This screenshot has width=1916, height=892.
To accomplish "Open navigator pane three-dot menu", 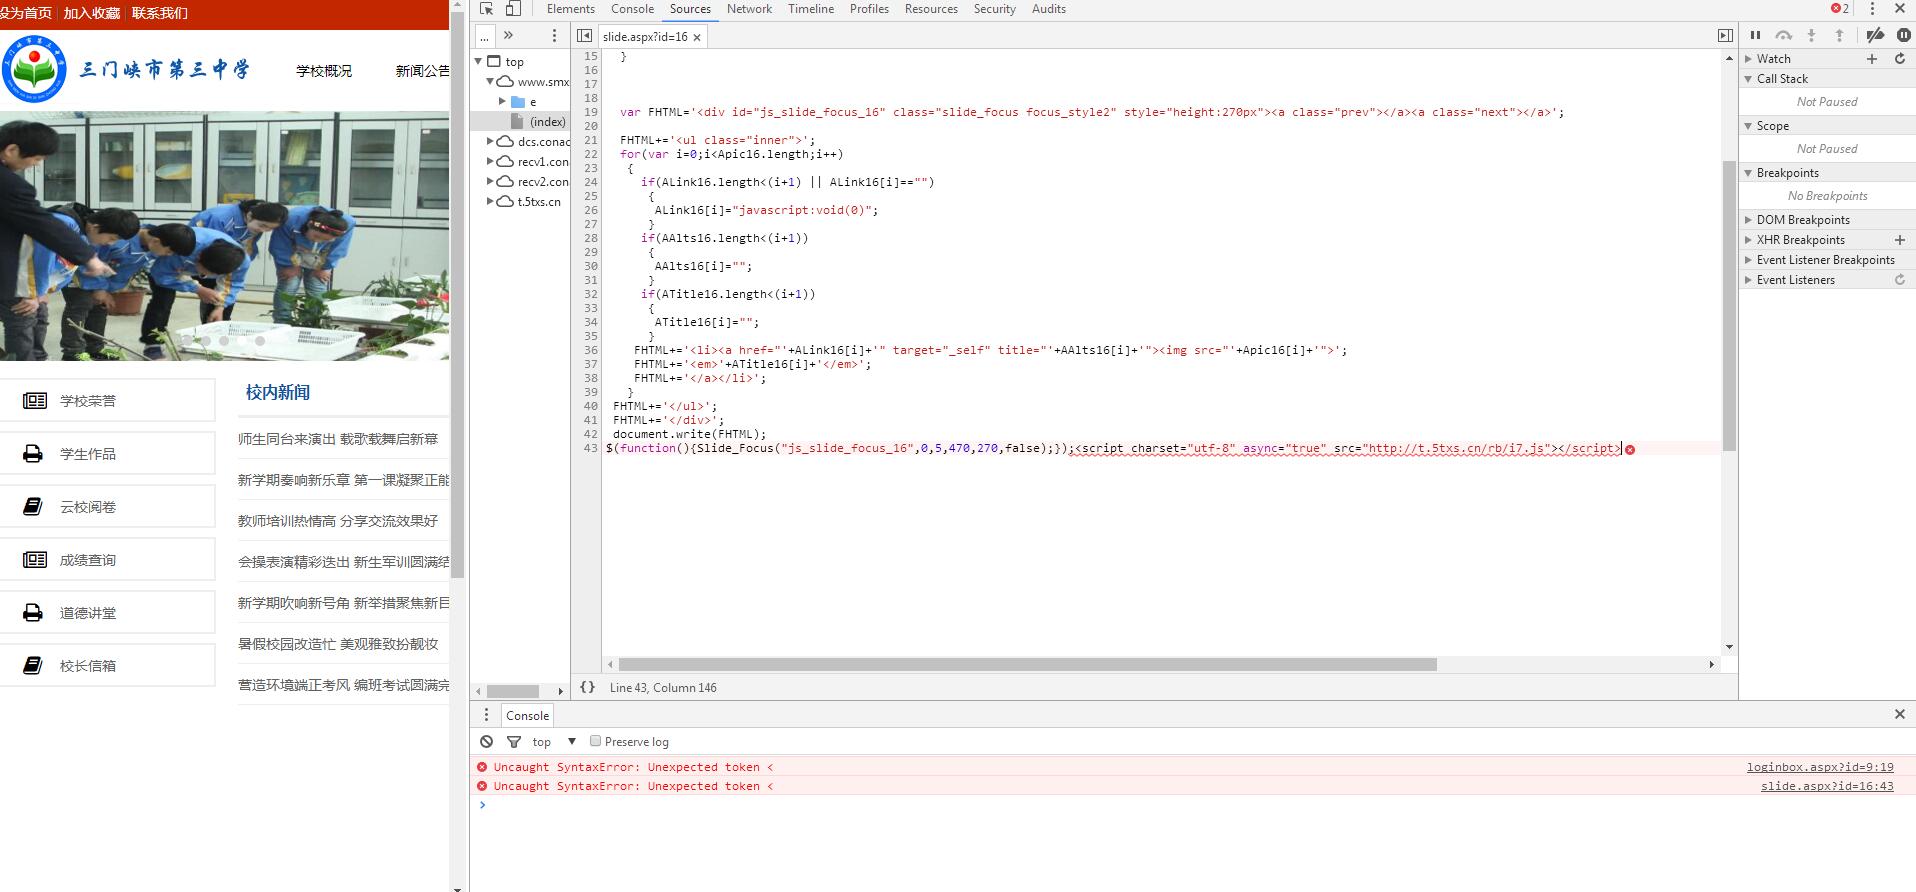I will (x=554, y=35).
